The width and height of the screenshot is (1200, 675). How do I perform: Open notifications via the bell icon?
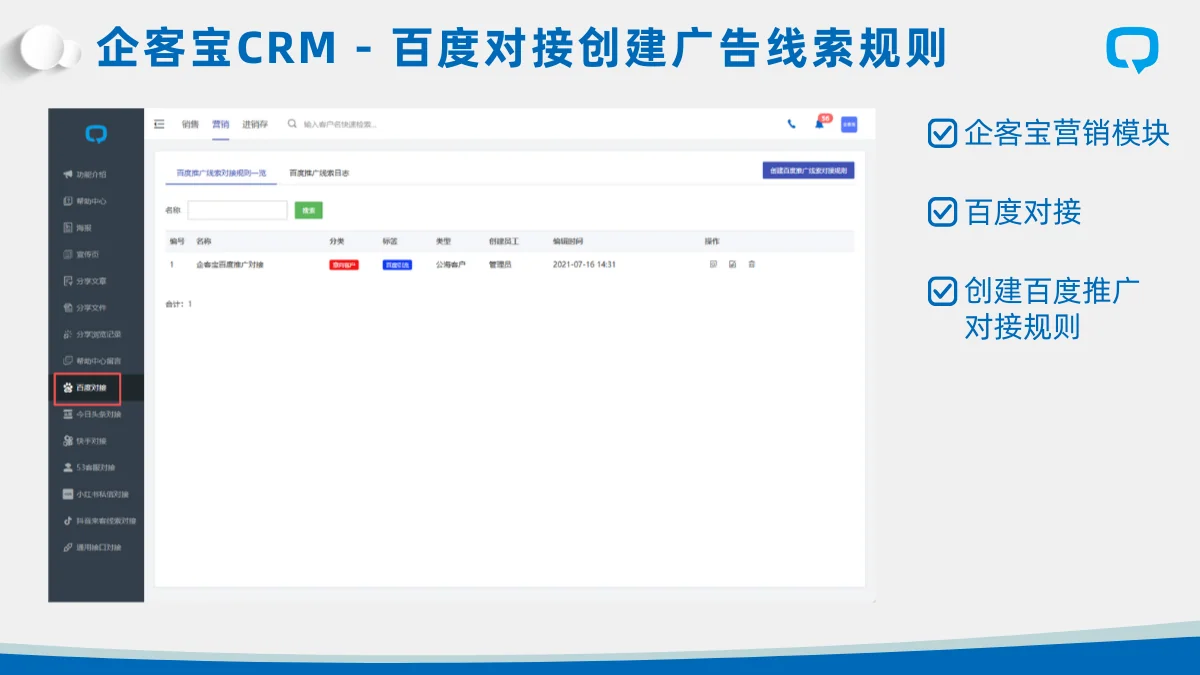[x=820, y=124]
